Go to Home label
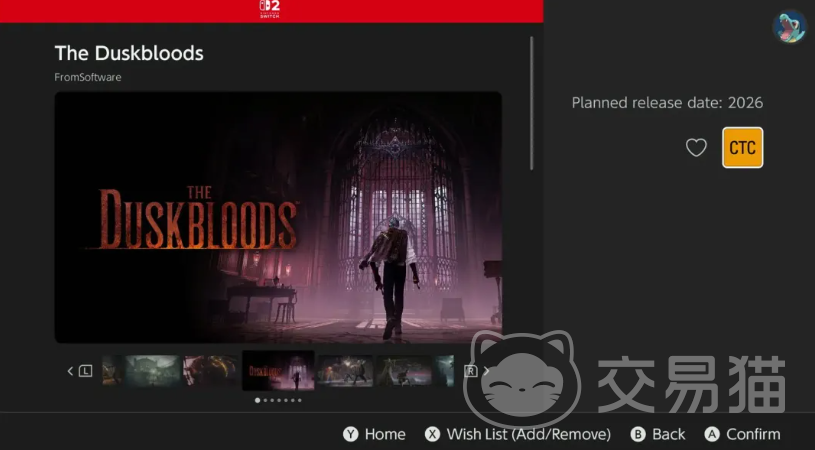This screenshot has height=450, width=815. [385, 434]
